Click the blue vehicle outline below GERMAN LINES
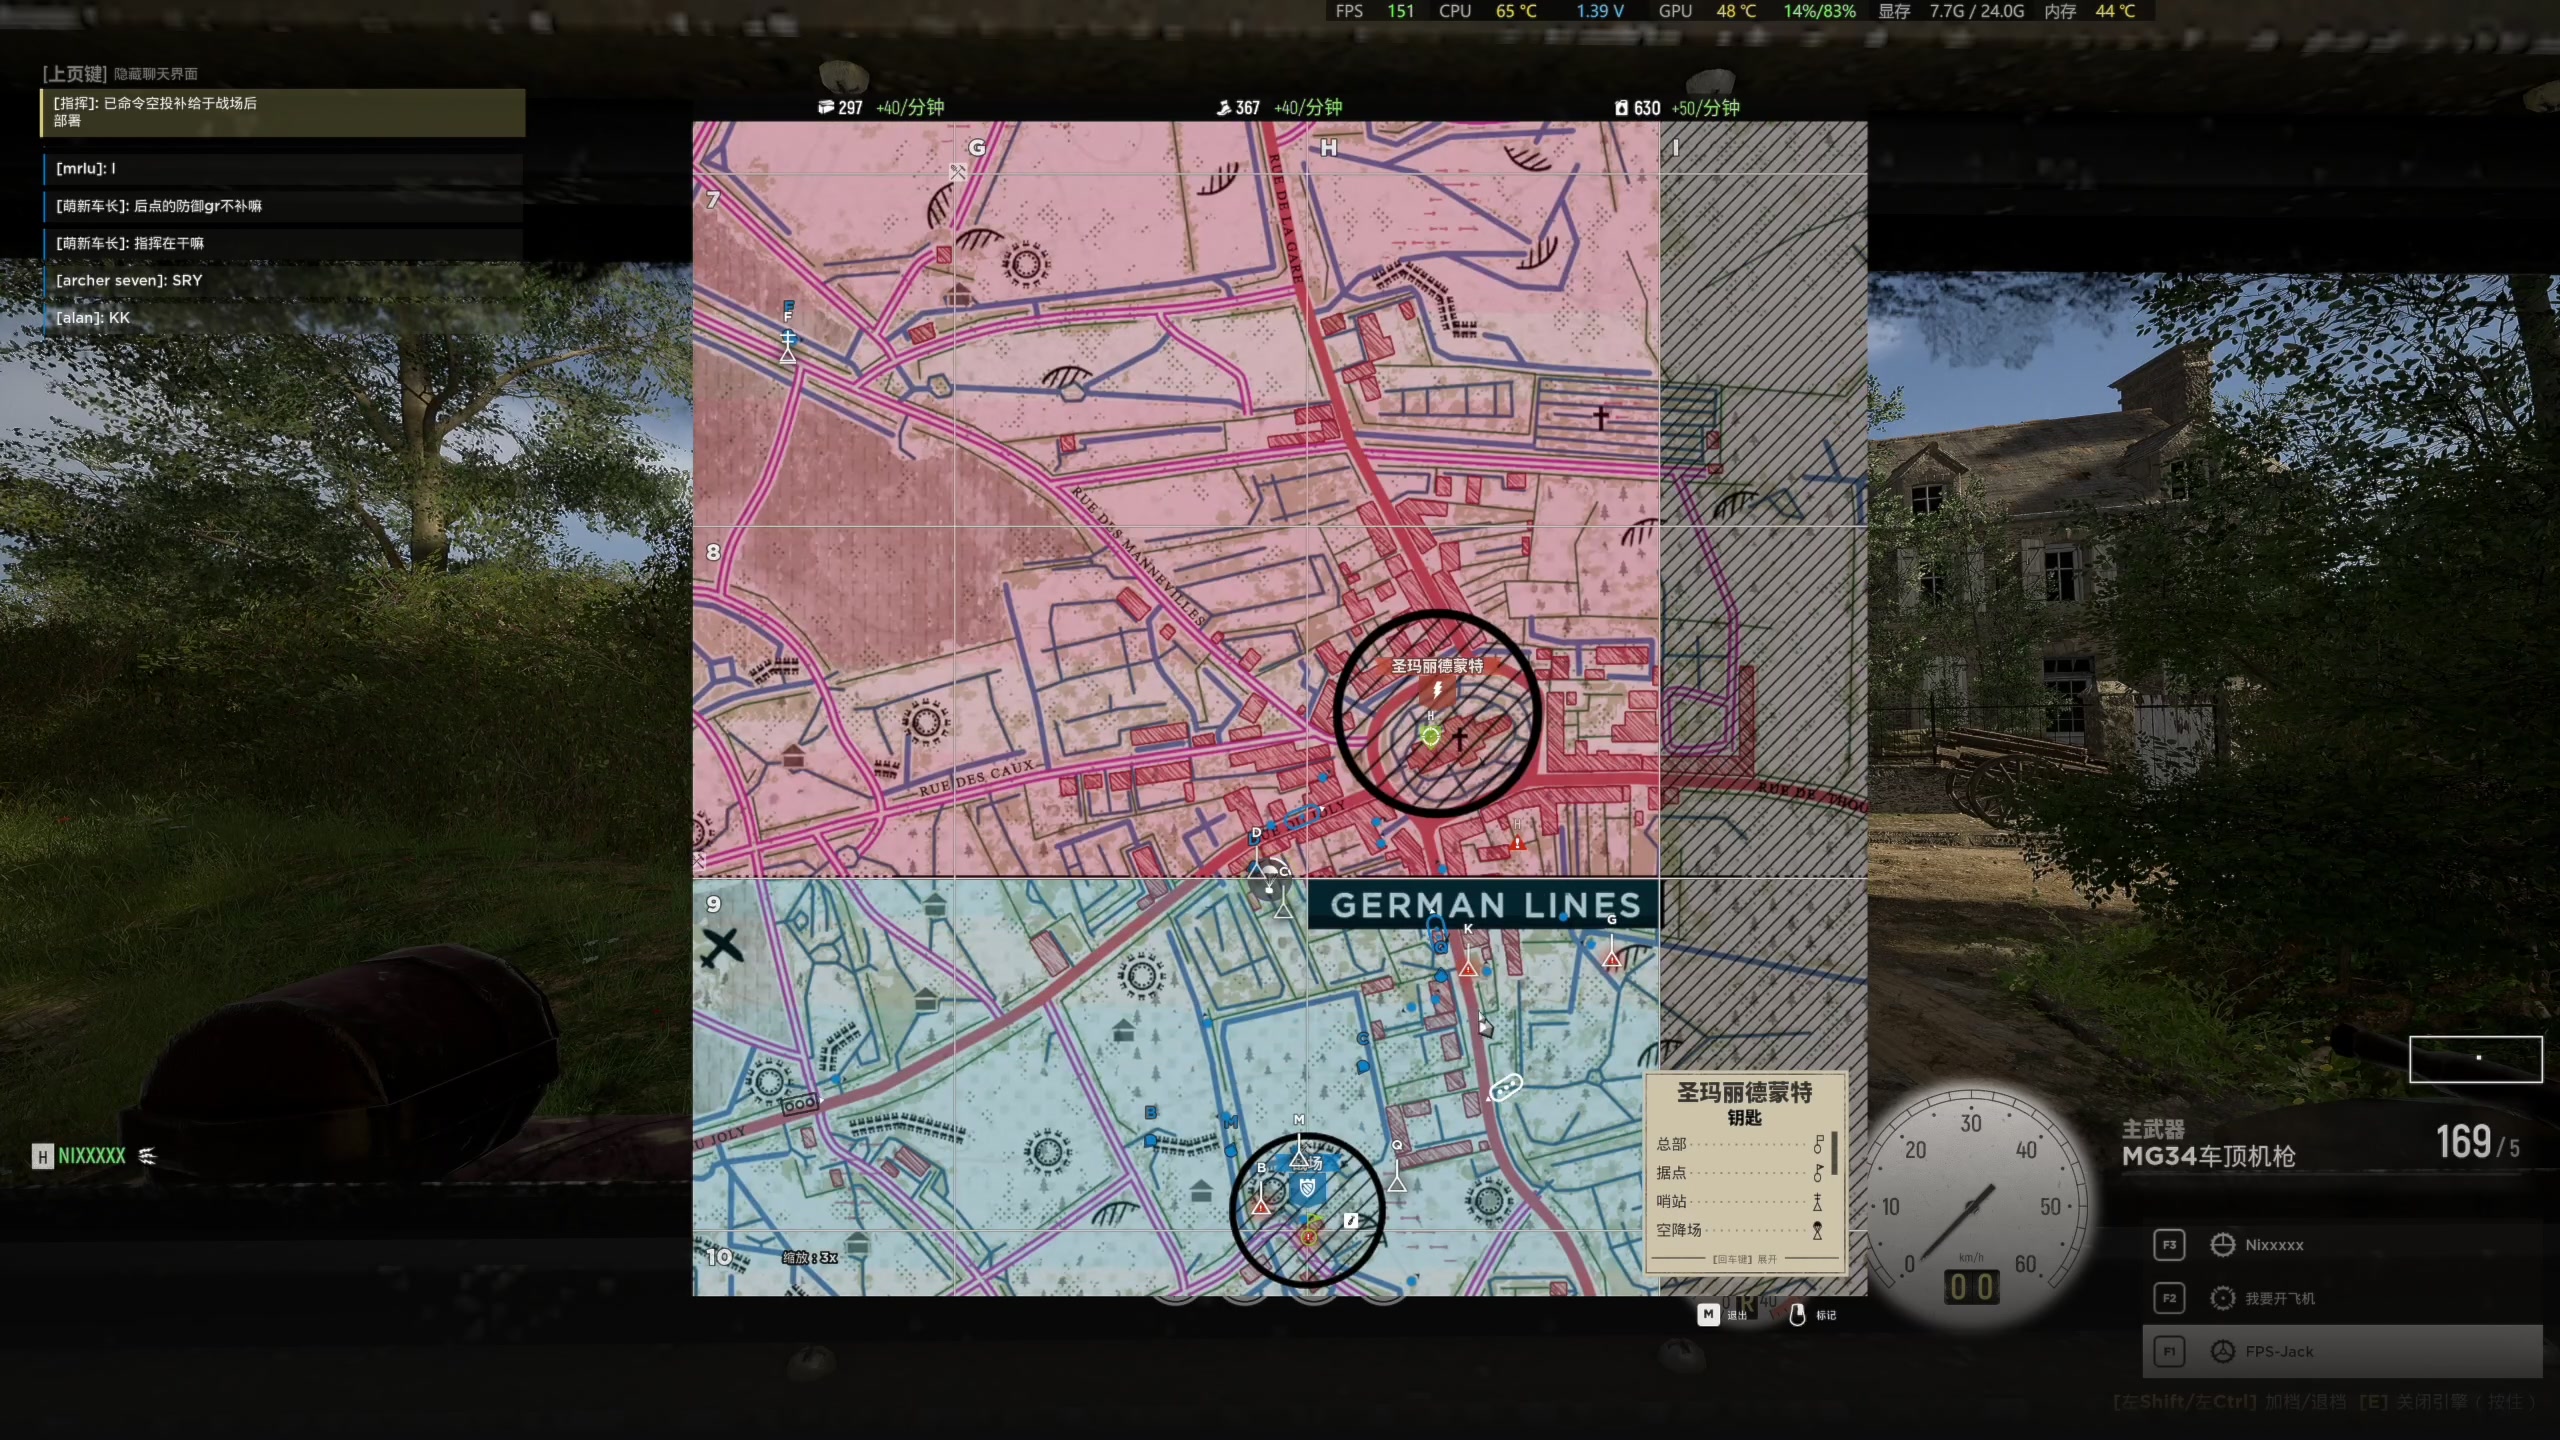The height and width of the screenshot is (1440, 2560). (1438, 931)
